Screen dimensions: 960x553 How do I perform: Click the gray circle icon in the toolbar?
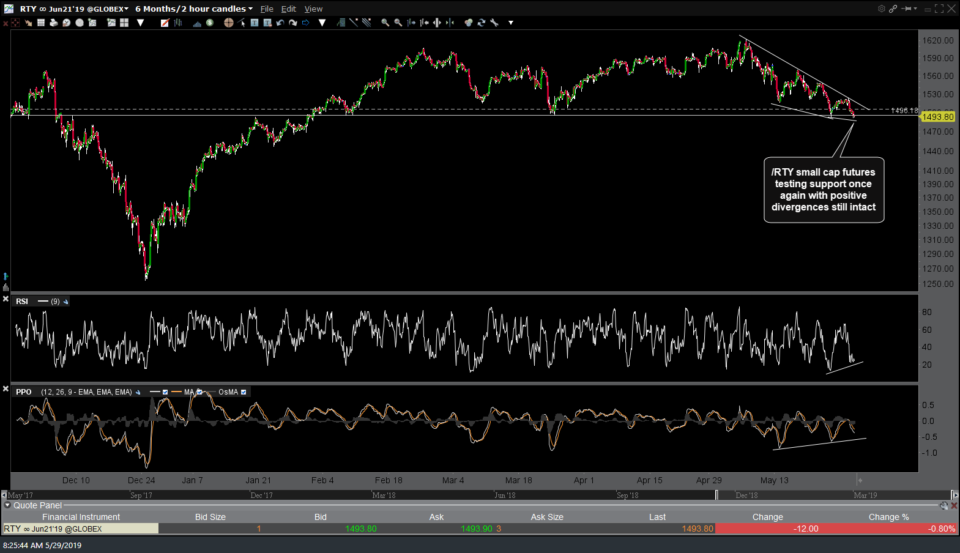[x=79, y=23]
